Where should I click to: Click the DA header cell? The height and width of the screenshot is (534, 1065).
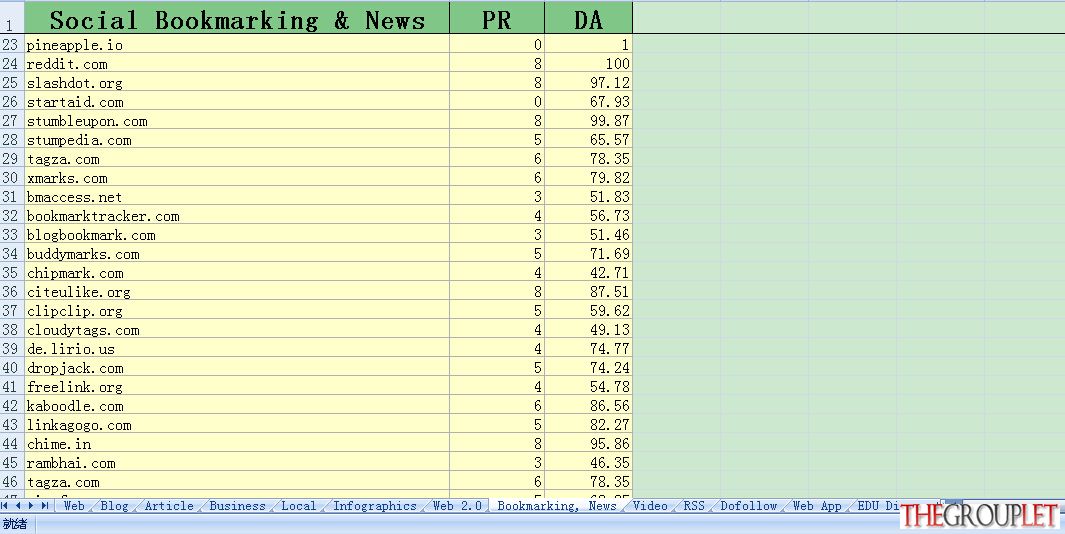coord(588,18)
